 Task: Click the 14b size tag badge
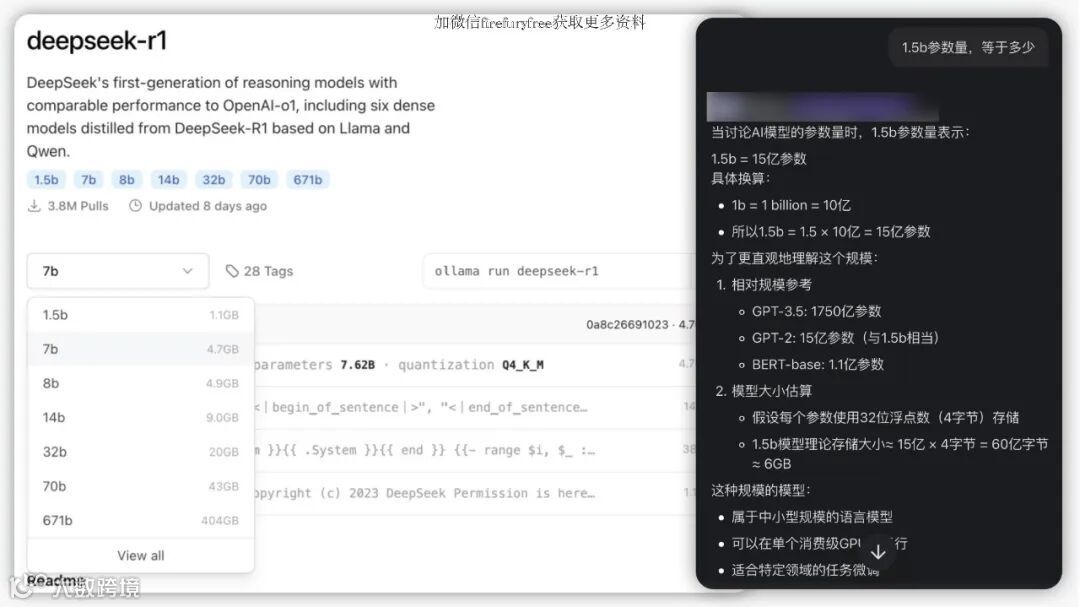click(168, 180)
